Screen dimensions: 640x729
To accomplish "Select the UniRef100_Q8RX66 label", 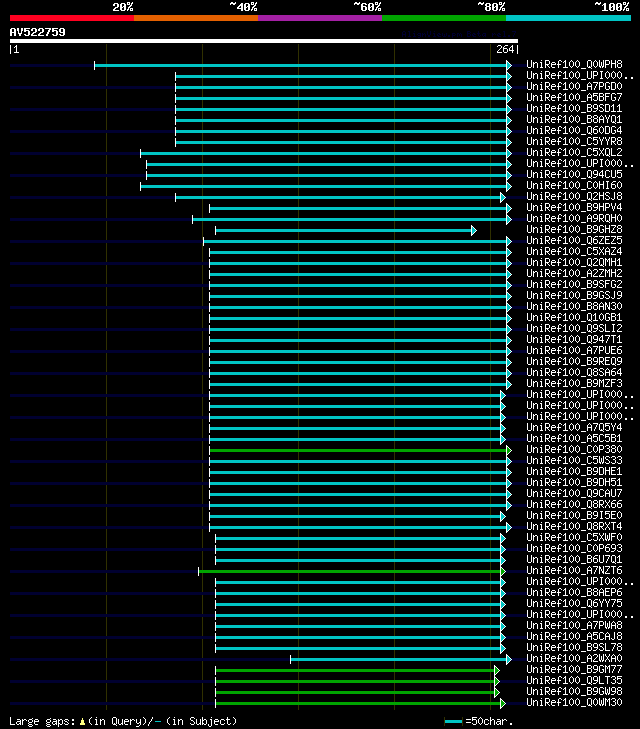I will coord(574,504).
